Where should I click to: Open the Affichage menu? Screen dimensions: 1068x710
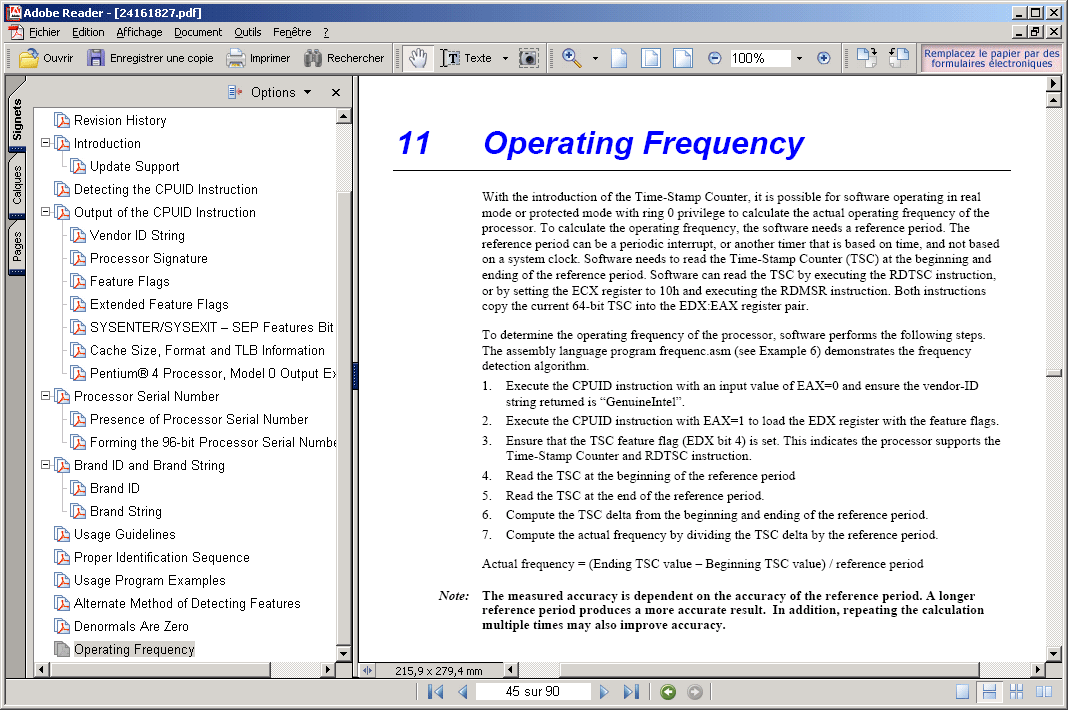click(x=139, y=32)
